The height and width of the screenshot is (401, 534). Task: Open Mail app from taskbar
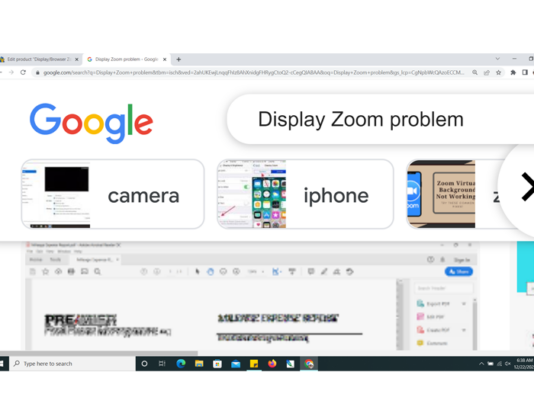click(x=236, y=364)
